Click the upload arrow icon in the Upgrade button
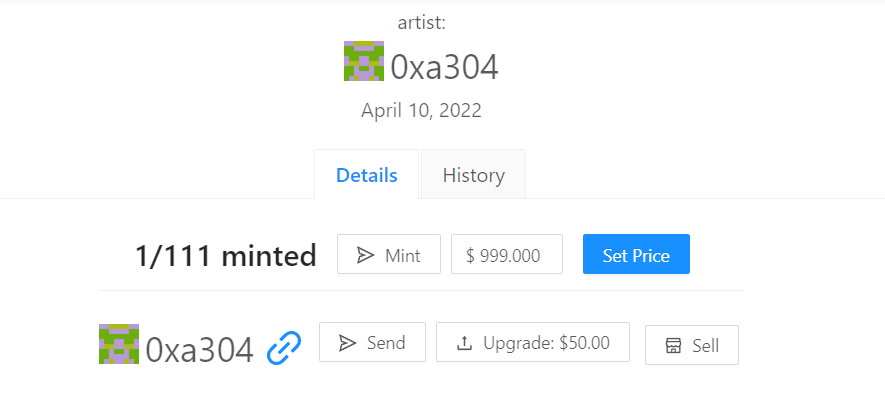The height and width of the screenshot is (402, 885). 464,343
